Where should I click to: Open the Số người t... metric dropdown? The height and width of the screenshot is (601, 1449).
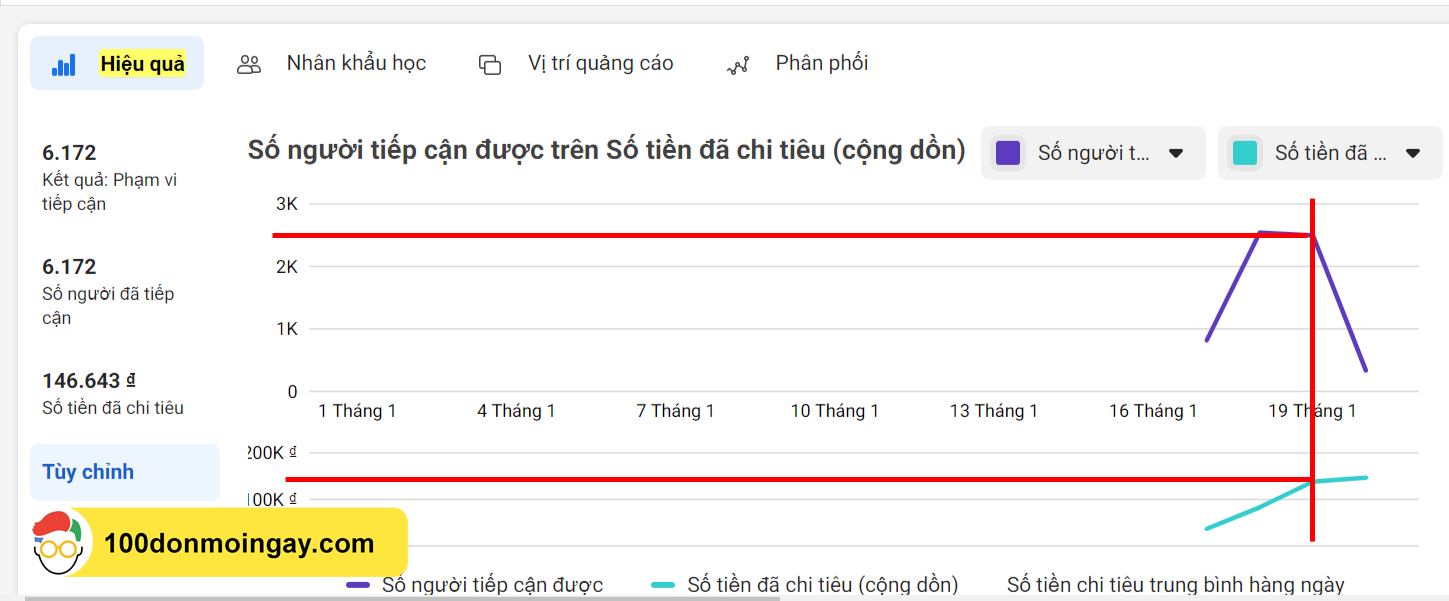pos(1093,153)
